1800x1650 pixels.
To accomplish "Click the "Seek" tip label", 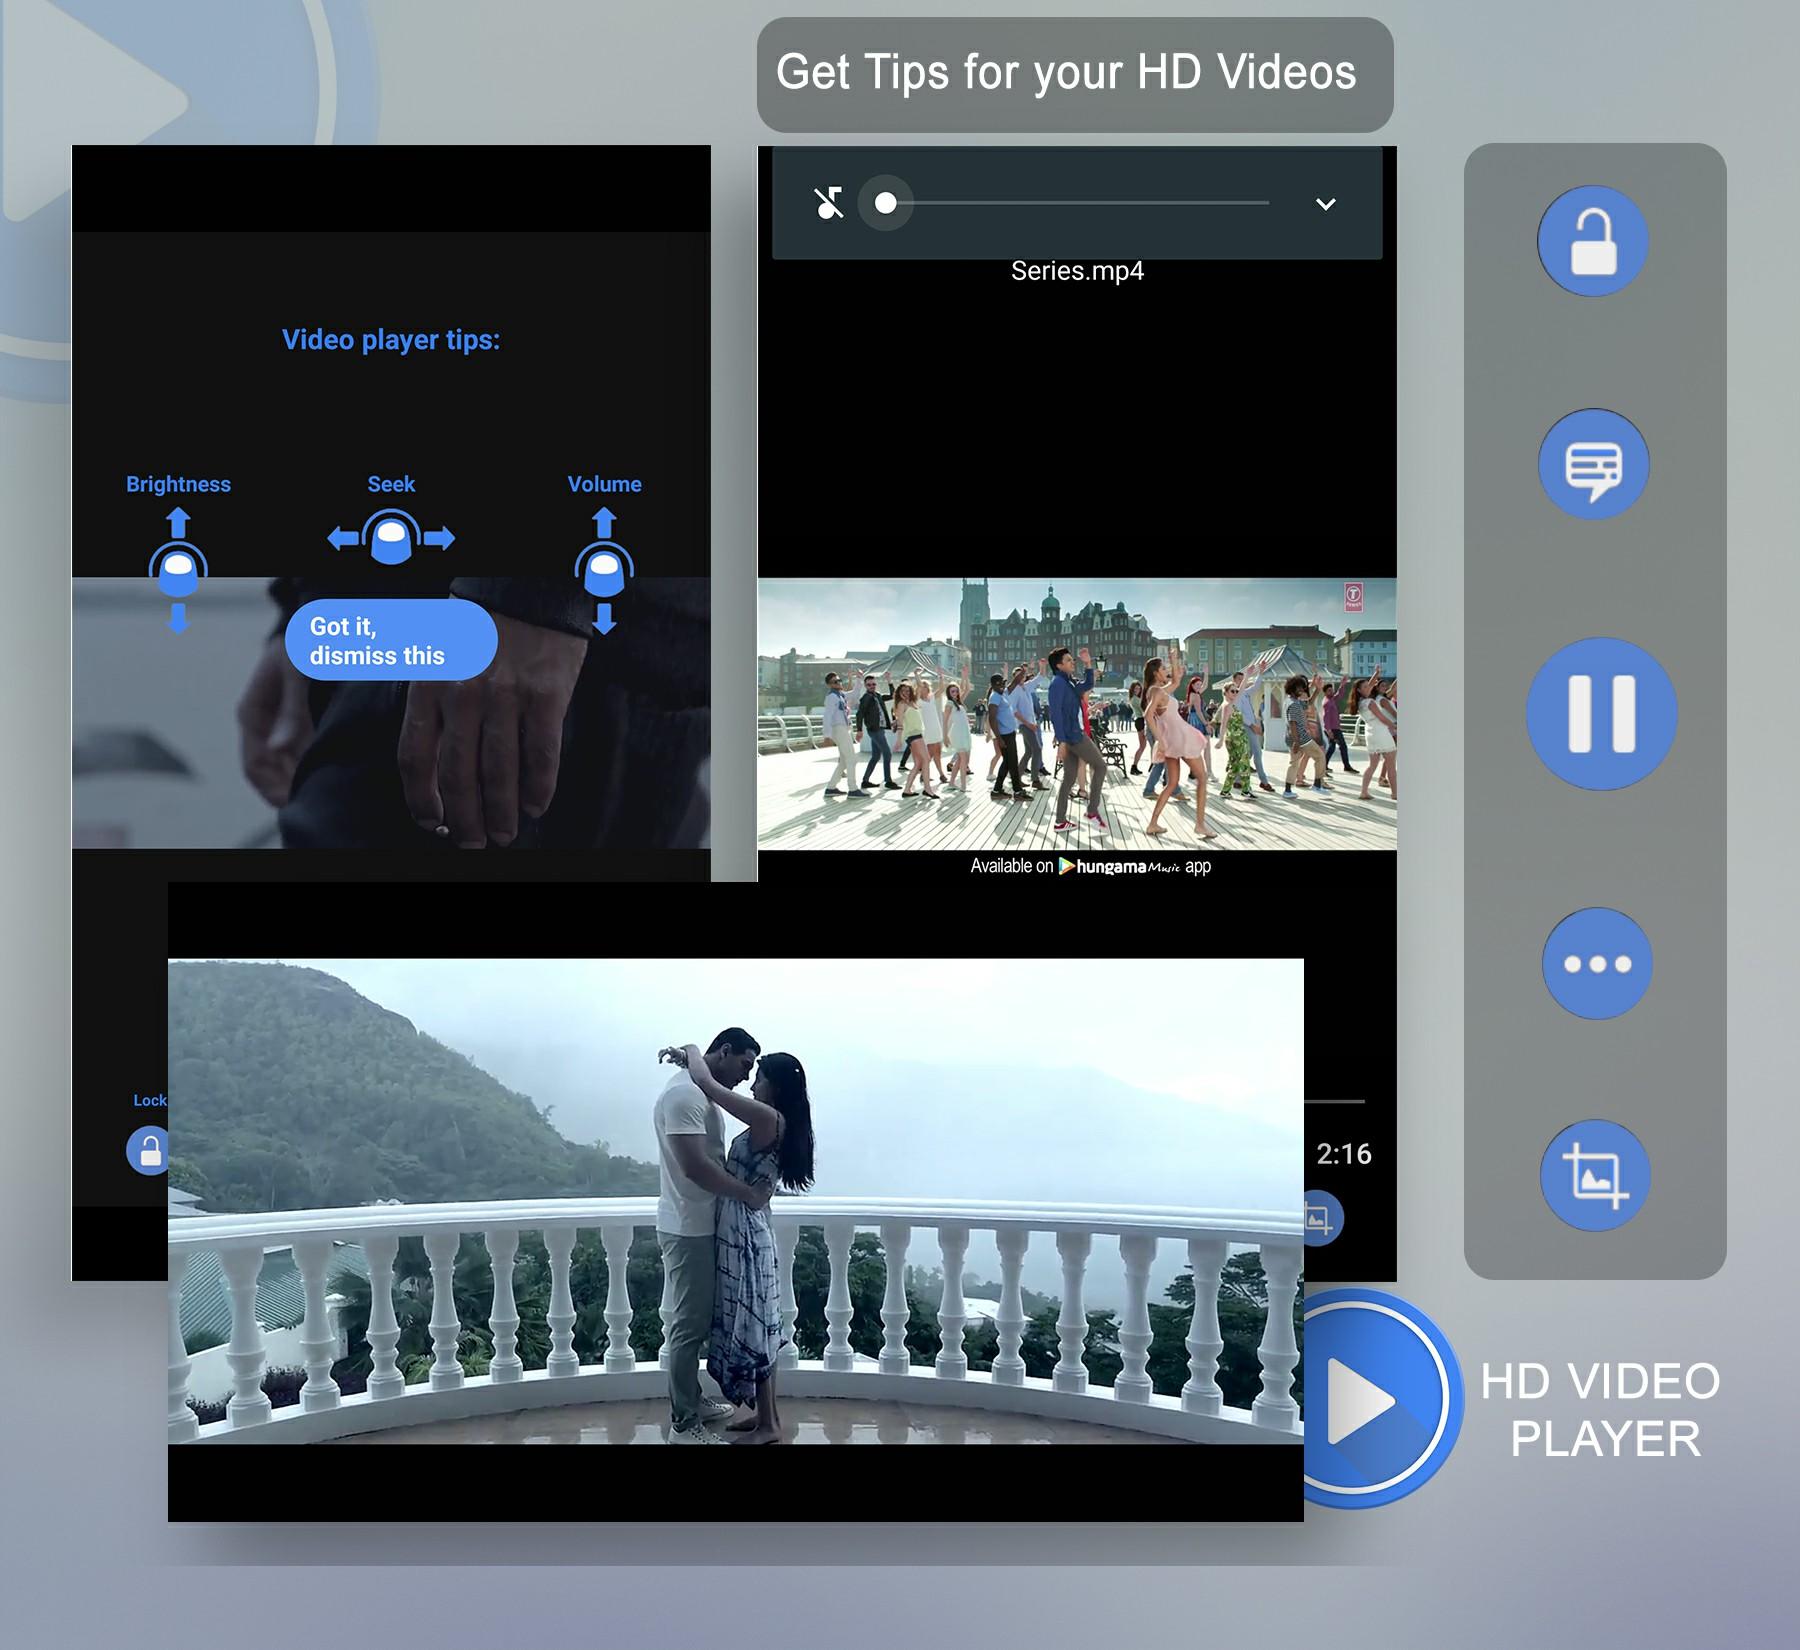I will click(x=391, y=484).
